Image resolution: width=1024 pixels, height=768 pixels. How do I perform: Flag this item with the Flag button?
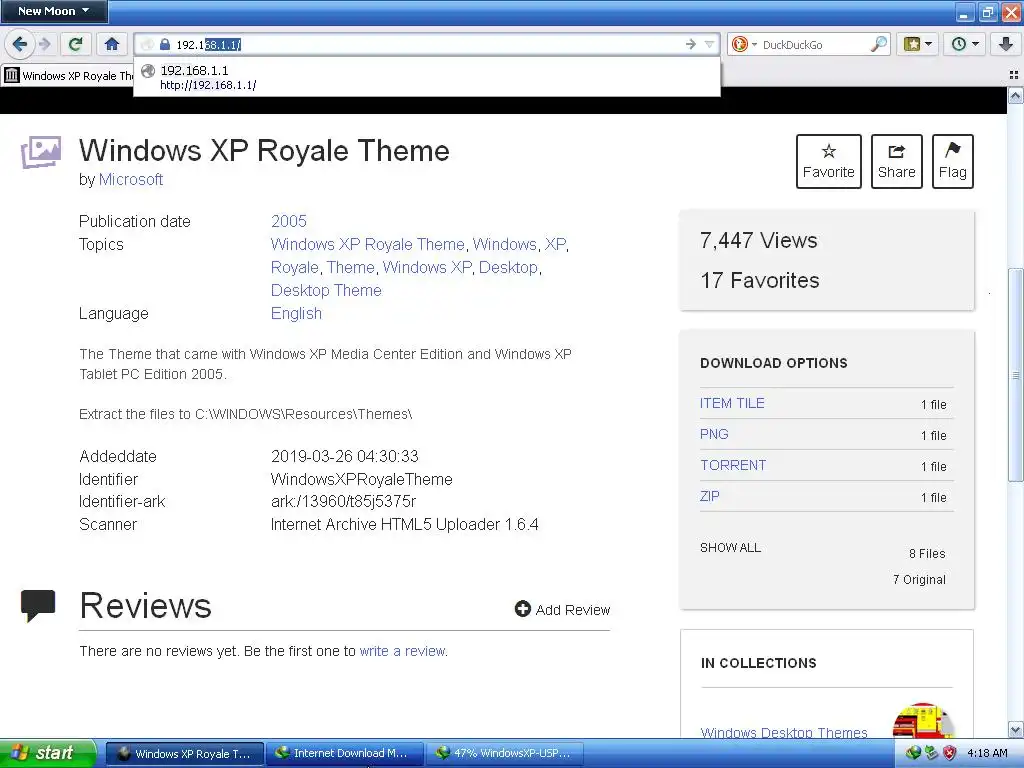click(953, 161)
